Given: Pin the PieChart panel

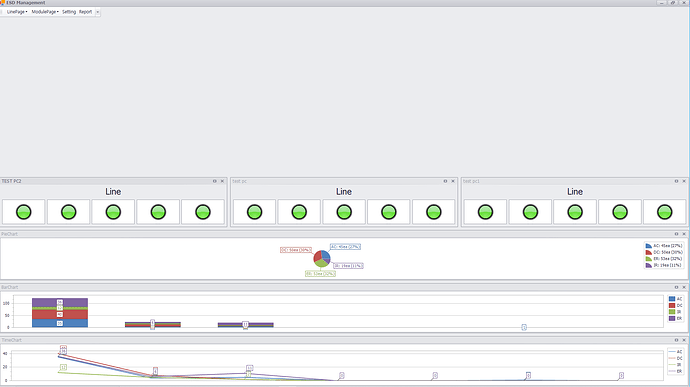Looking at the screenshot, I should 676,234.
